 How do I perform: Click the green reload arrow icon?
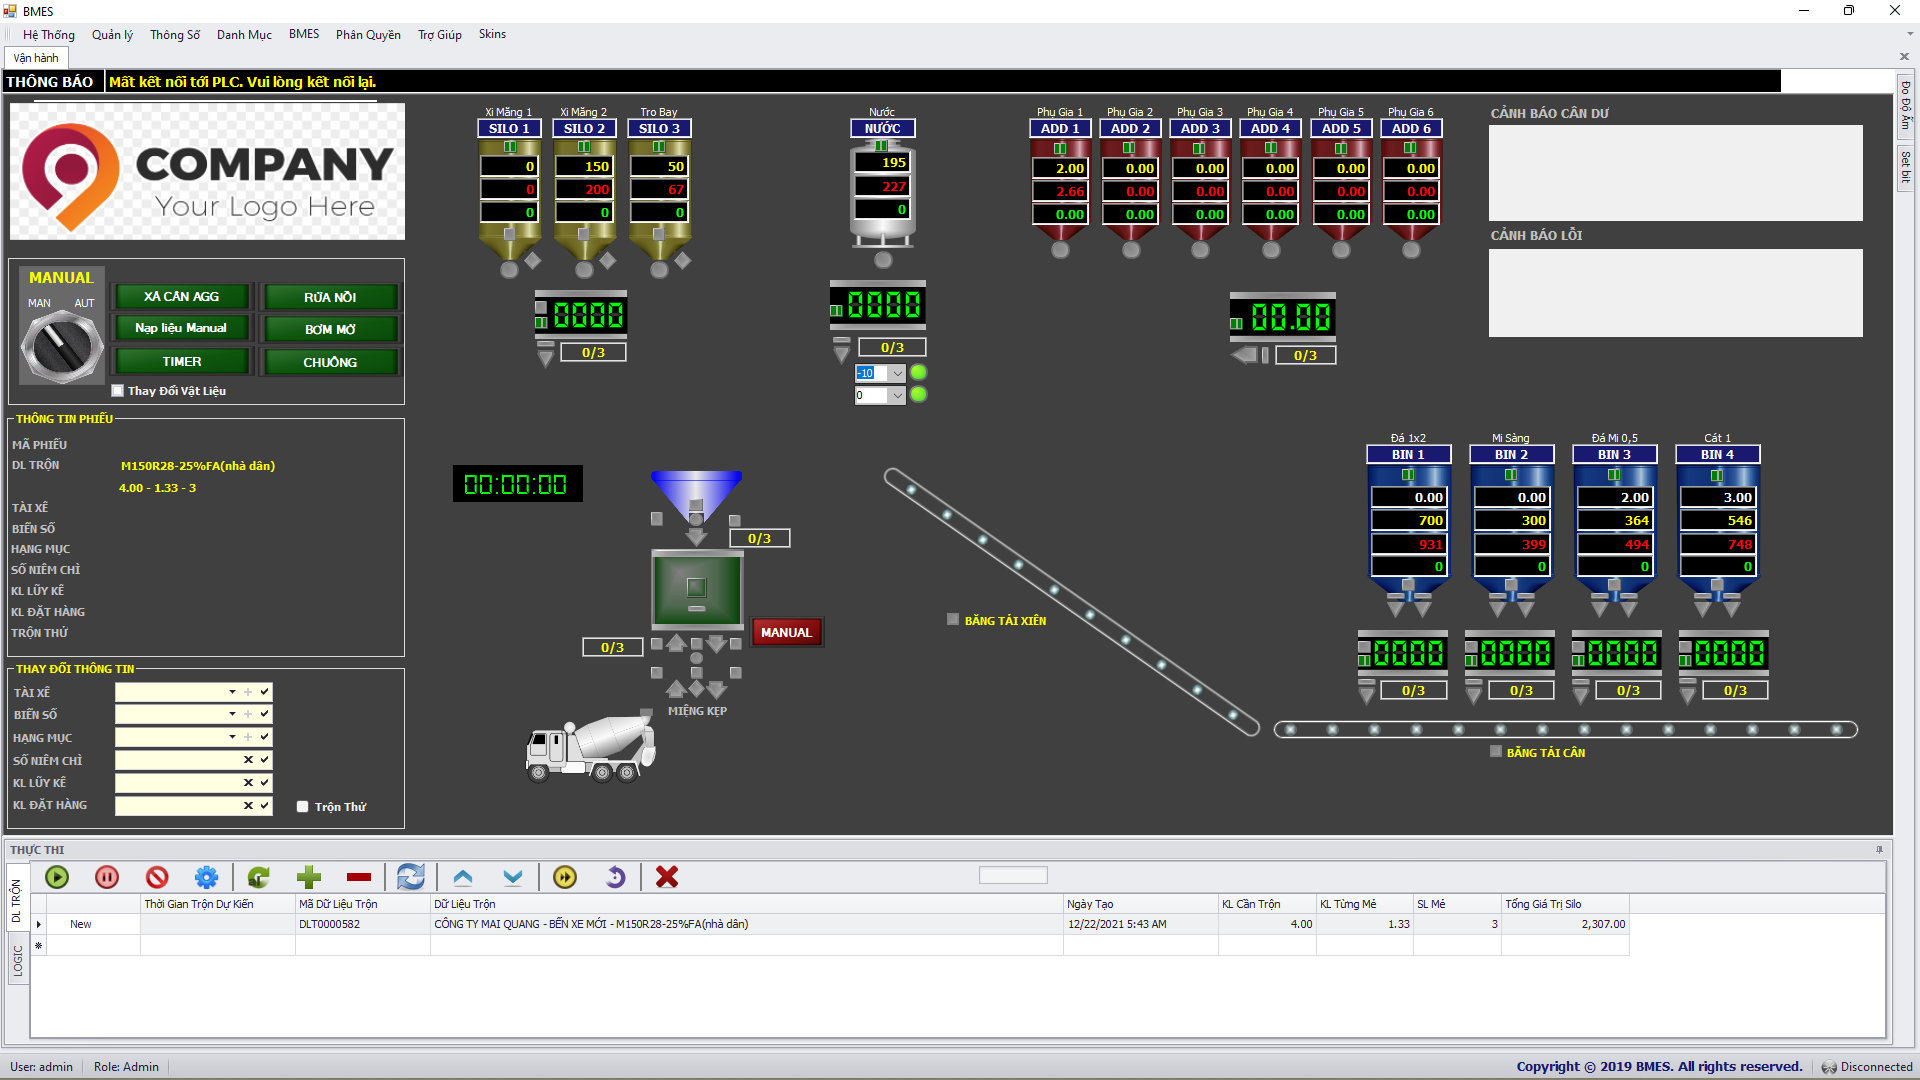(259, 877)
